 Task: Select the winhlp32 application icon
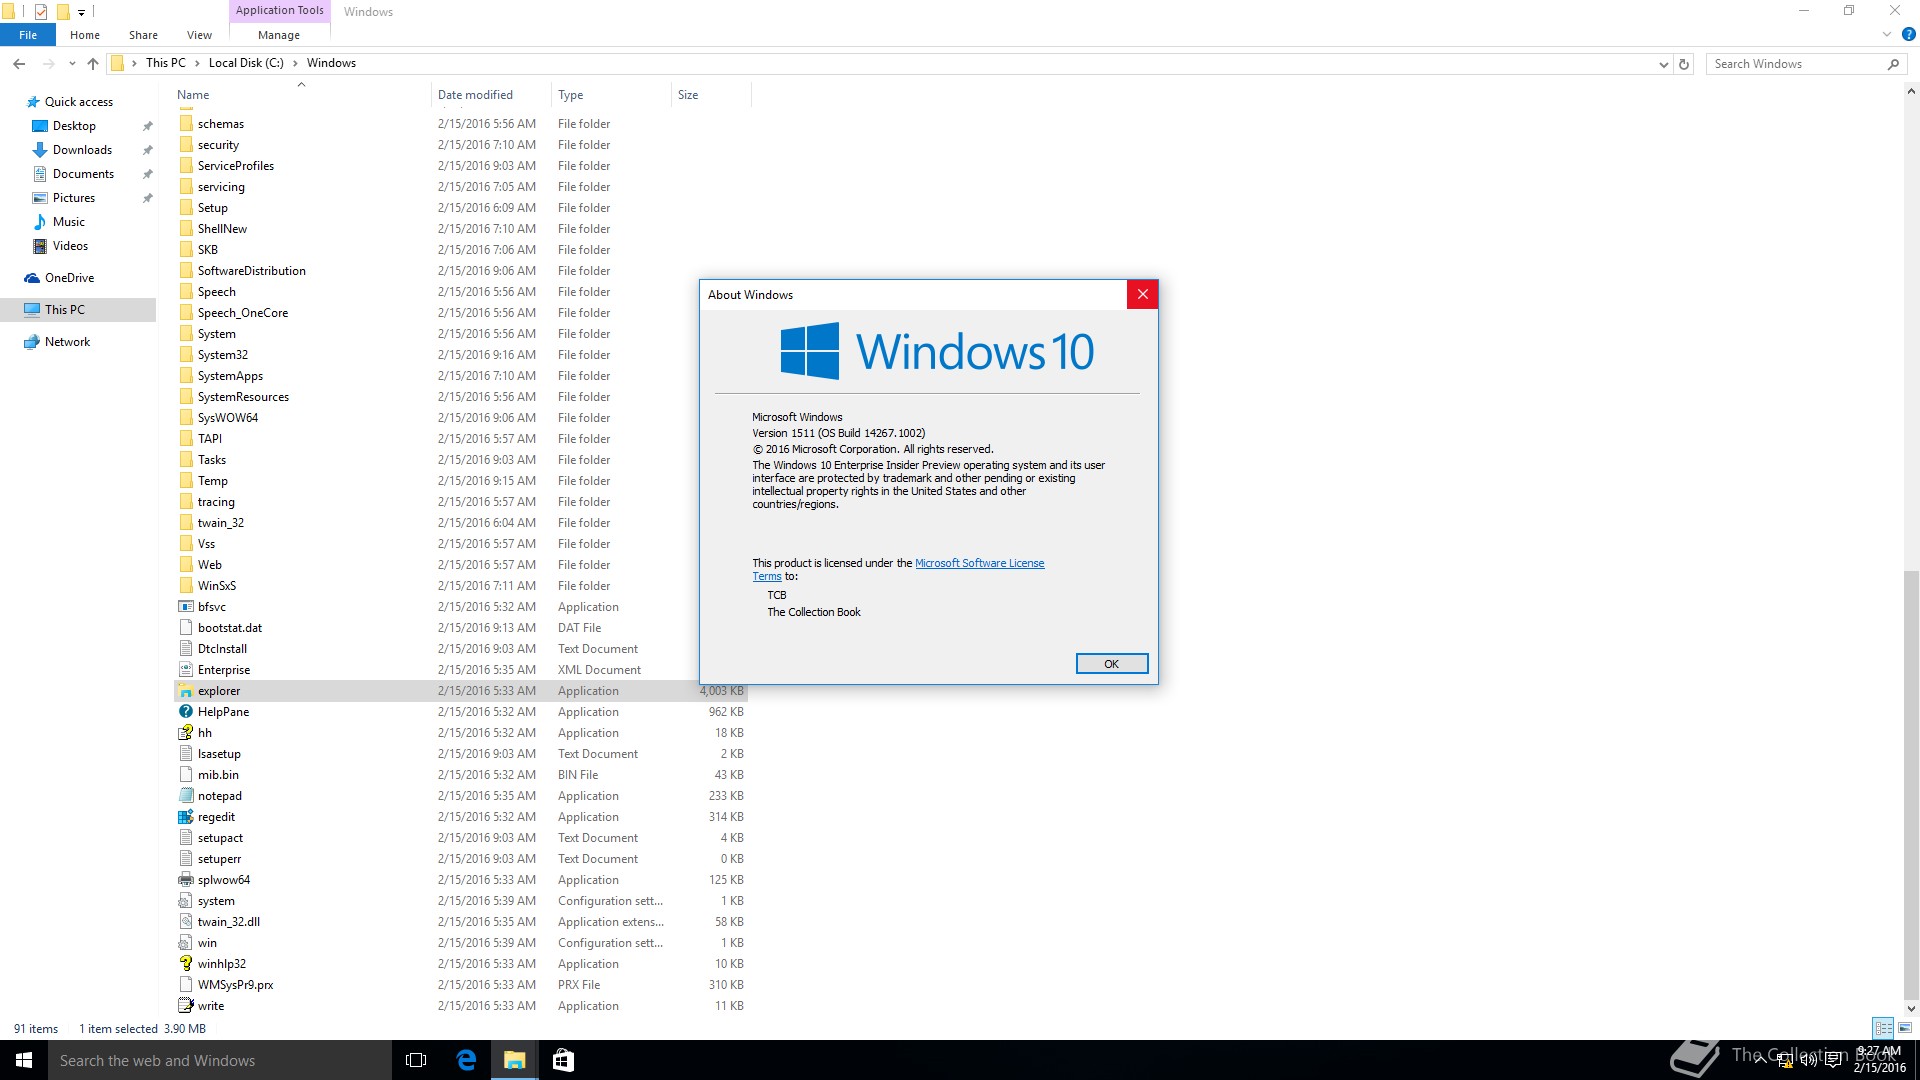coord(186,964)
